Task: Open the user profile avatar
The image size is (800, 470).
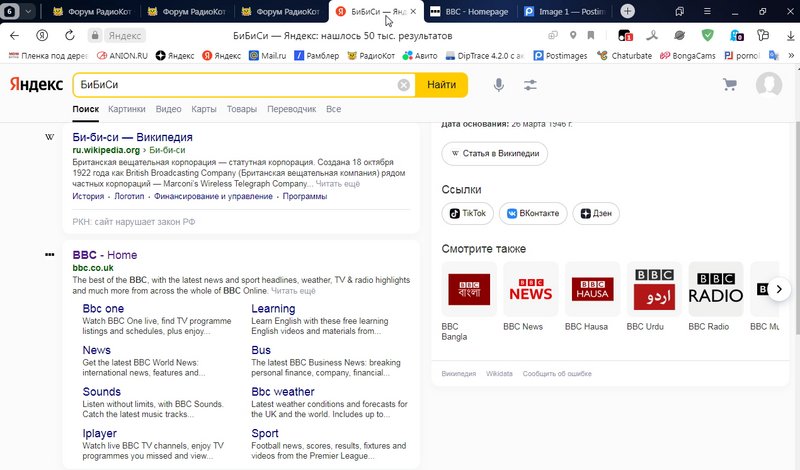Action: (x=768, y=84)
